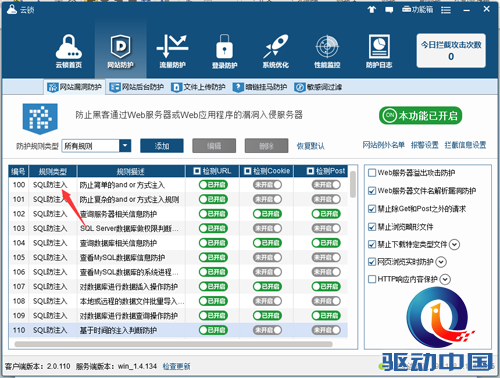Uncheck 禁止浏览畸形文件 checkbox
This screenshot has height=378, width=500.
tap(372, 227)
